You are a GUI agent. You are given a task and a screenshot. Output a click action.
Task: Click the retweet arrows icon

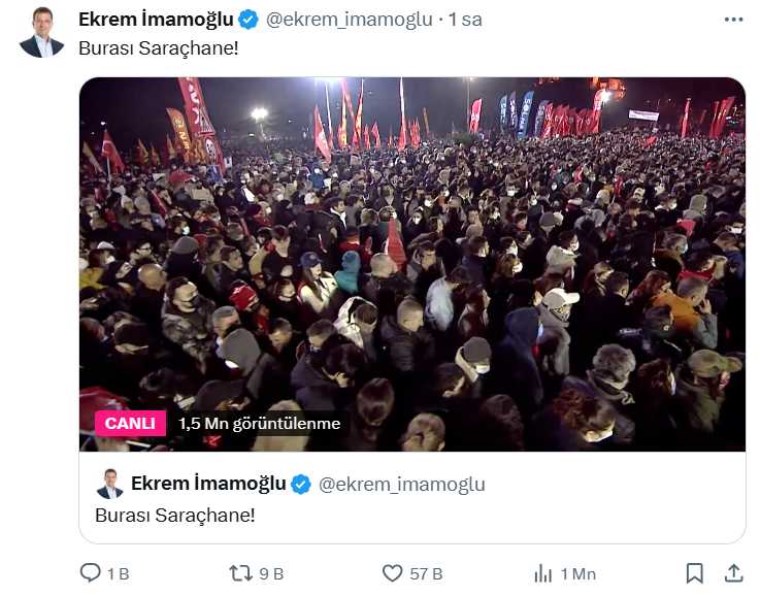241,573
